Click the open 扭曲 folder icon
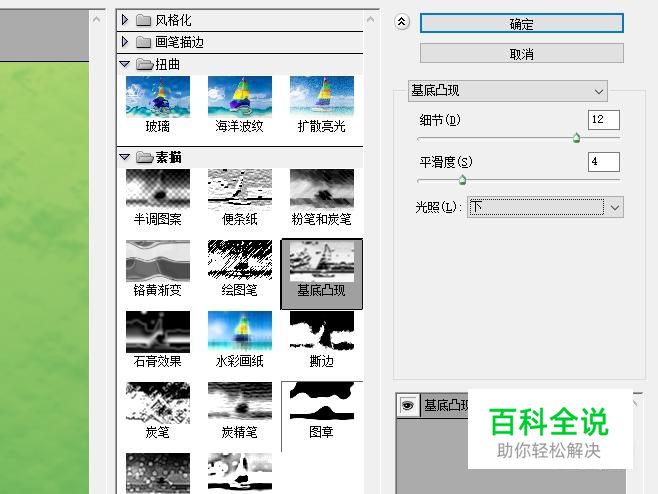The image size is (658, 494). pyautogui.click(x=144, y=64)
